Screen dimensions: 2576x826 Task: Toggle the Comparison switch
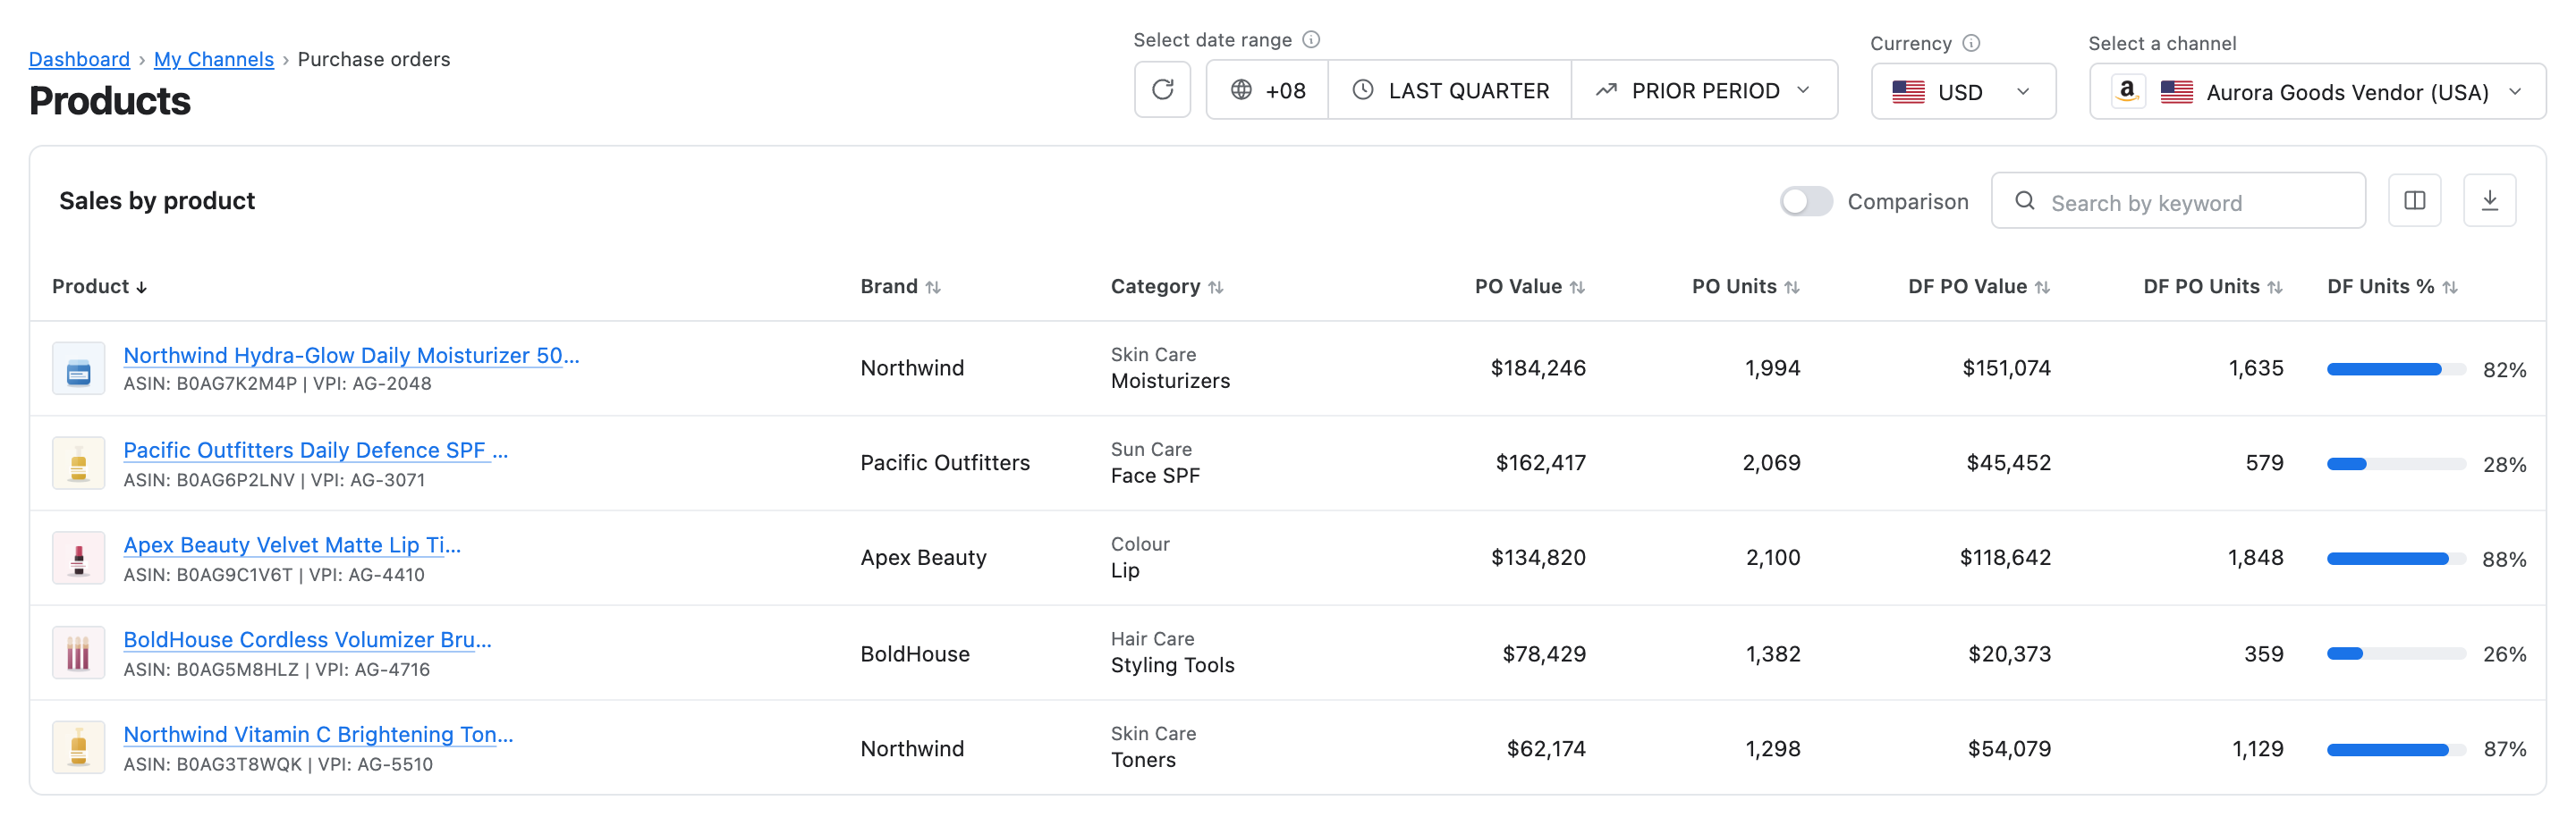(1806, 201)
